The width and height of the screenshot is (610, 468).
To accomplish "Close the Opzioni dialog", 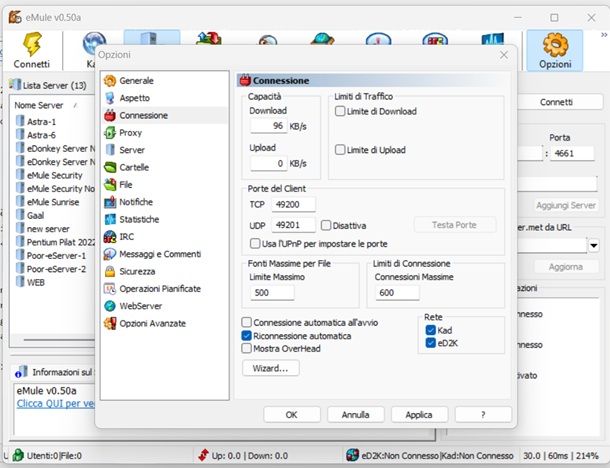I will click(x=504, y=55).
